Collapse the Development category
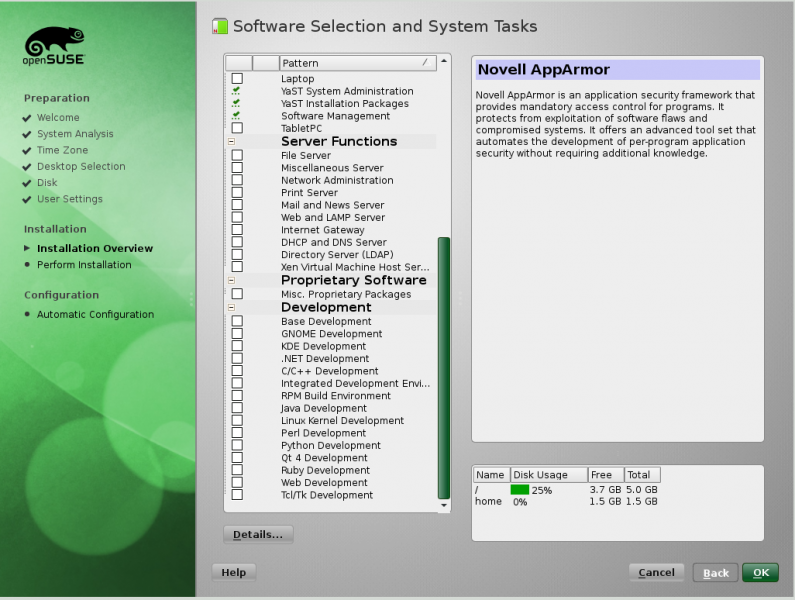Image resolution: width=795 pixels, height=600 pixels. click(231, 308)
